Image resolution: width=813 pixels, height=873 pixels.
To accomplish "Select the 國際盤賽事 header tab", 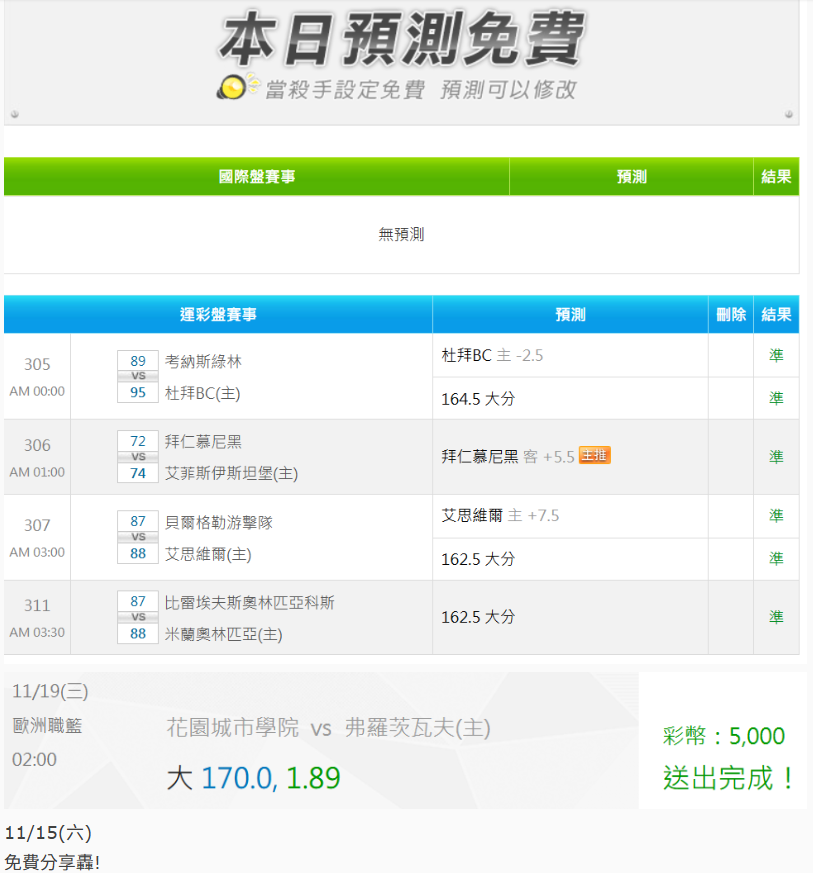I will [x=257, y=177].
